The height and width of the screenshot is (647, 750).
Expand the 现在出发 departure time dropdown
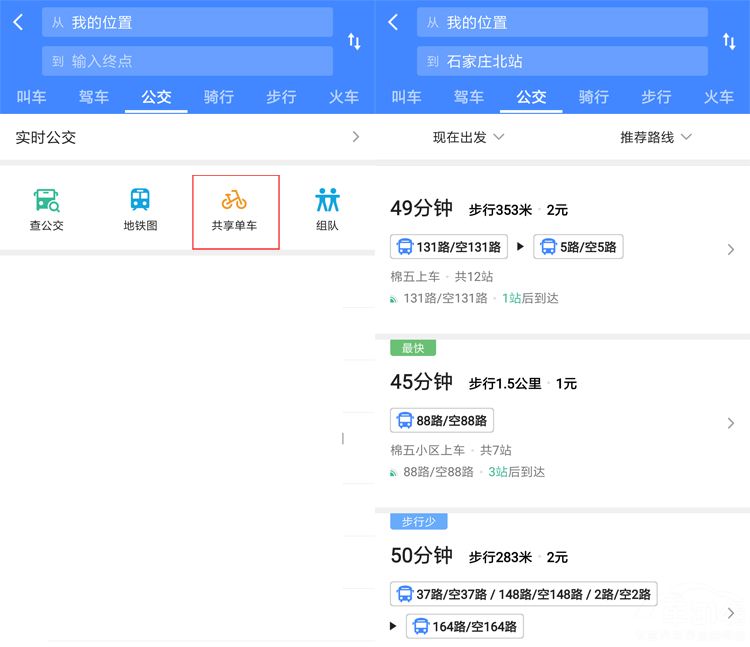[468, 137]
